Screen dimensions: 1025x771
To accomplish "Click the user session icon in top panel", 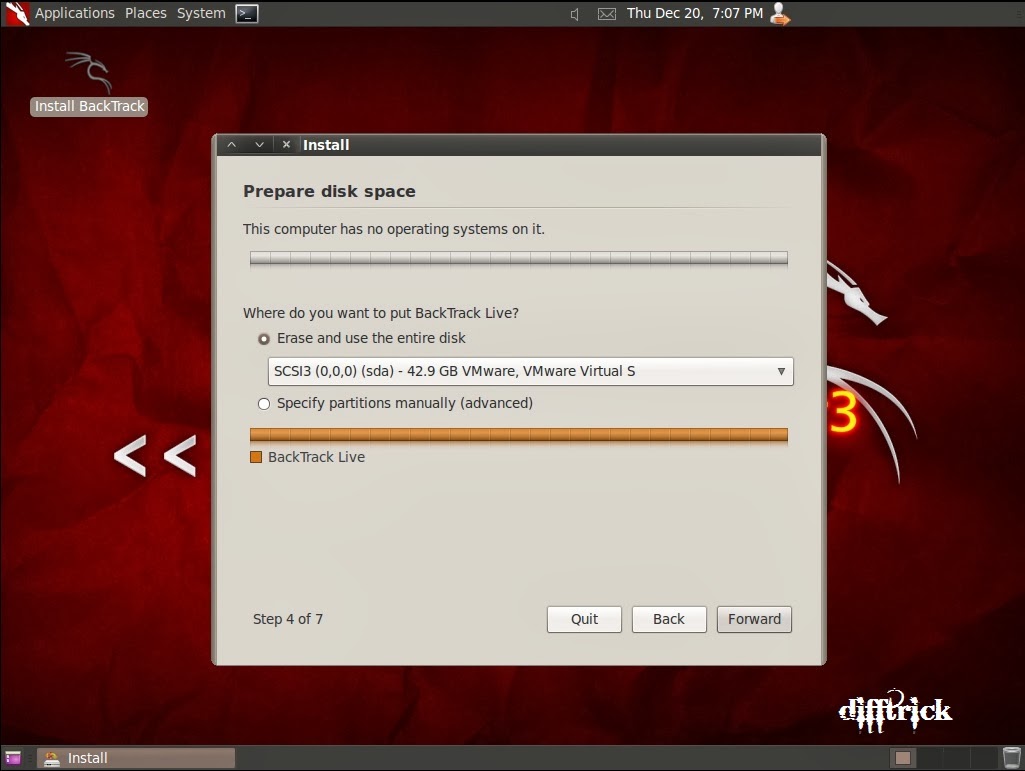I will pyautogui.click(x=780, y=13).
